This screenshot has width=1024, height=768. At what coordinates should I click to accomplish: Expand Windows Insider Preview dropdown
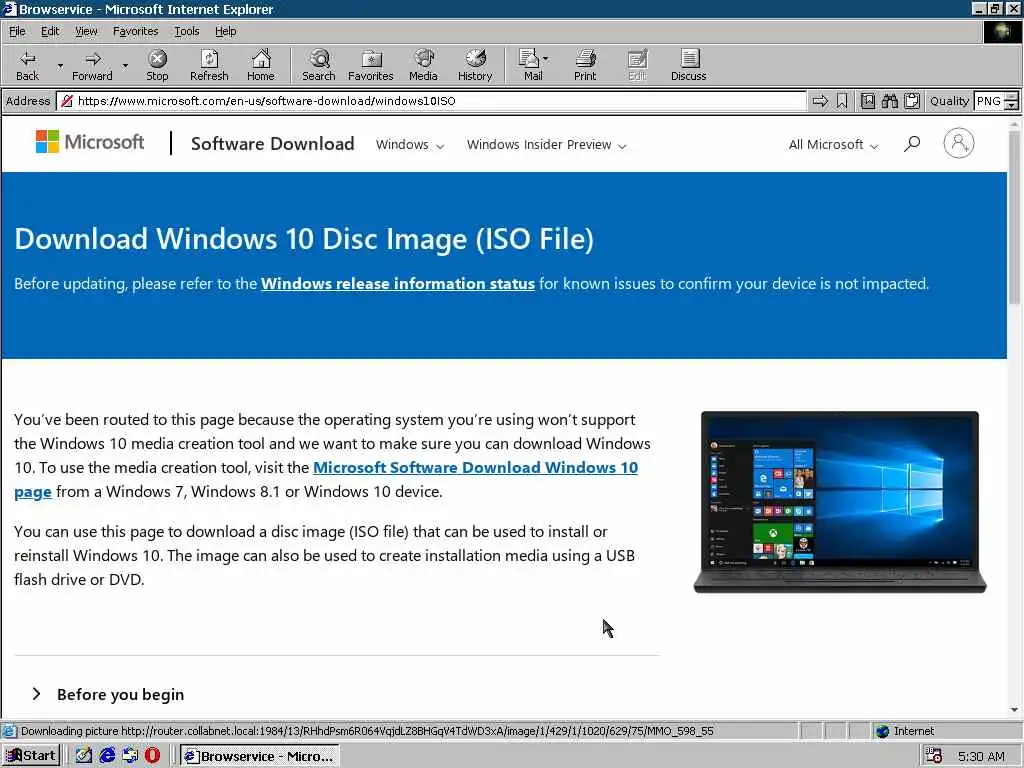click(x=546, y=144)
